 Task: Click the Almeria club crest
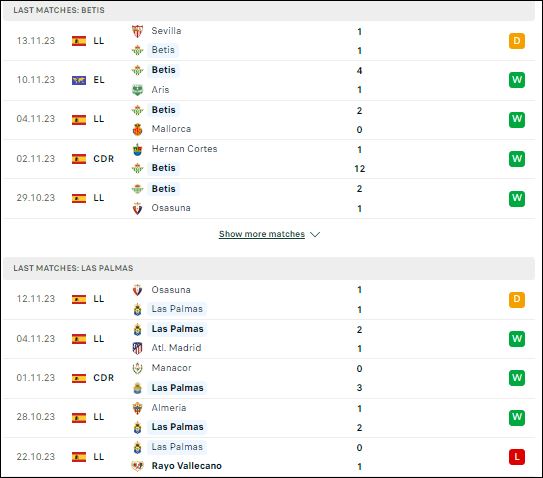137,408
